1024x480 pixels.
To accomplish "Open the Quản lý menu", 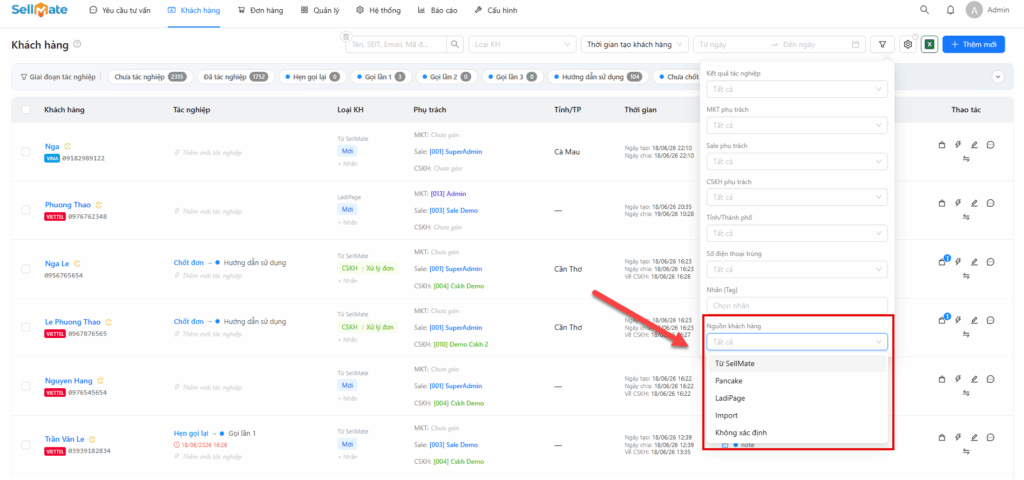I will 320,10.
